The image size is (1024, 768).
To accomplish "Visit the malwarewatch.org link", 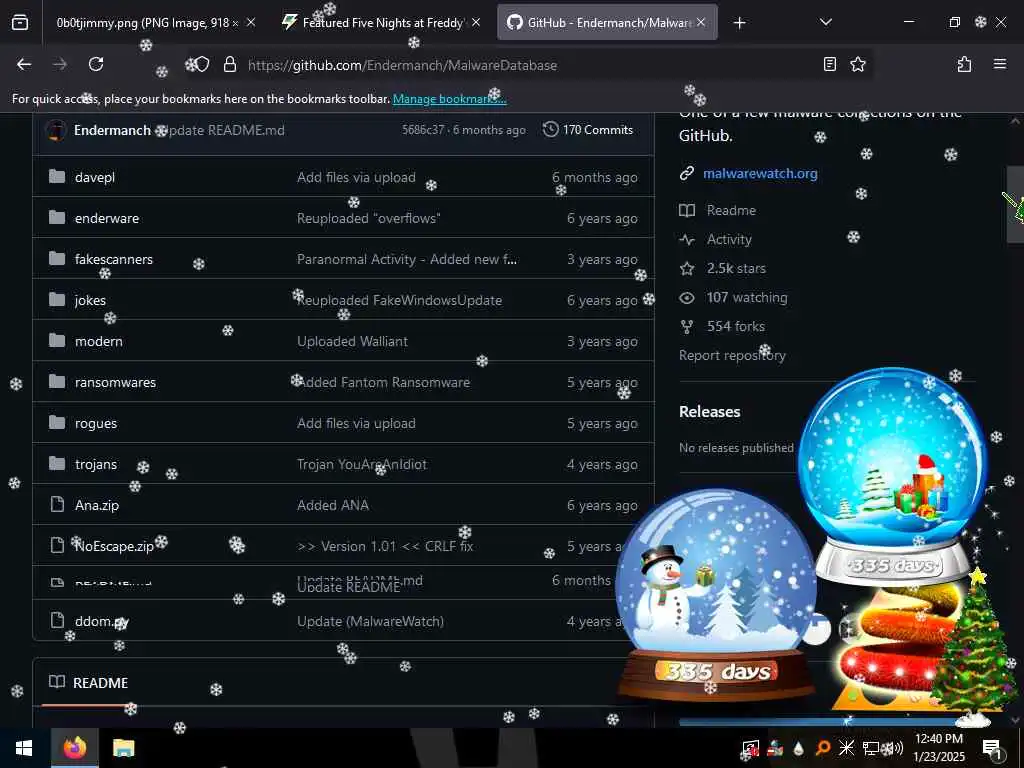I will click(760, 173).
